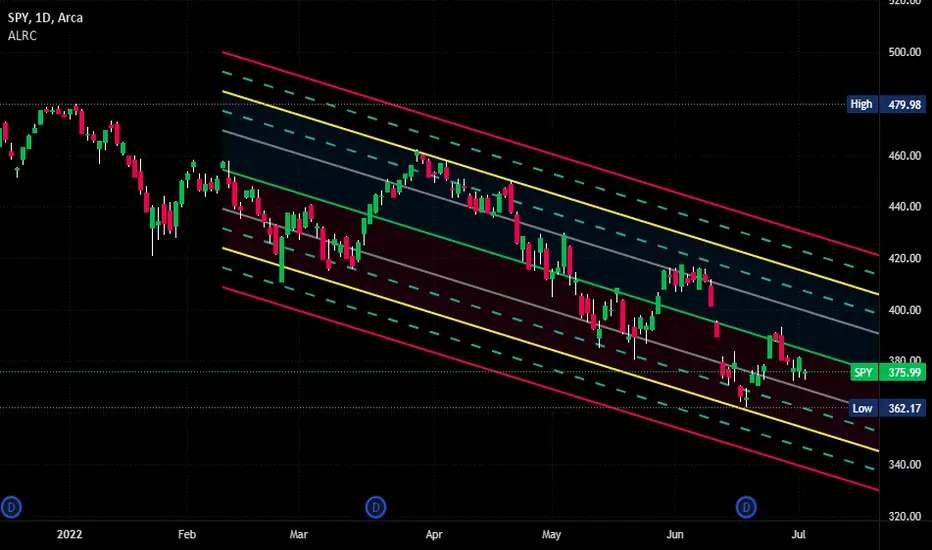The image size is (932, 550).
Task: Click the High 479.98 price label
Action: pyautogui.click(x=886, y=105)
